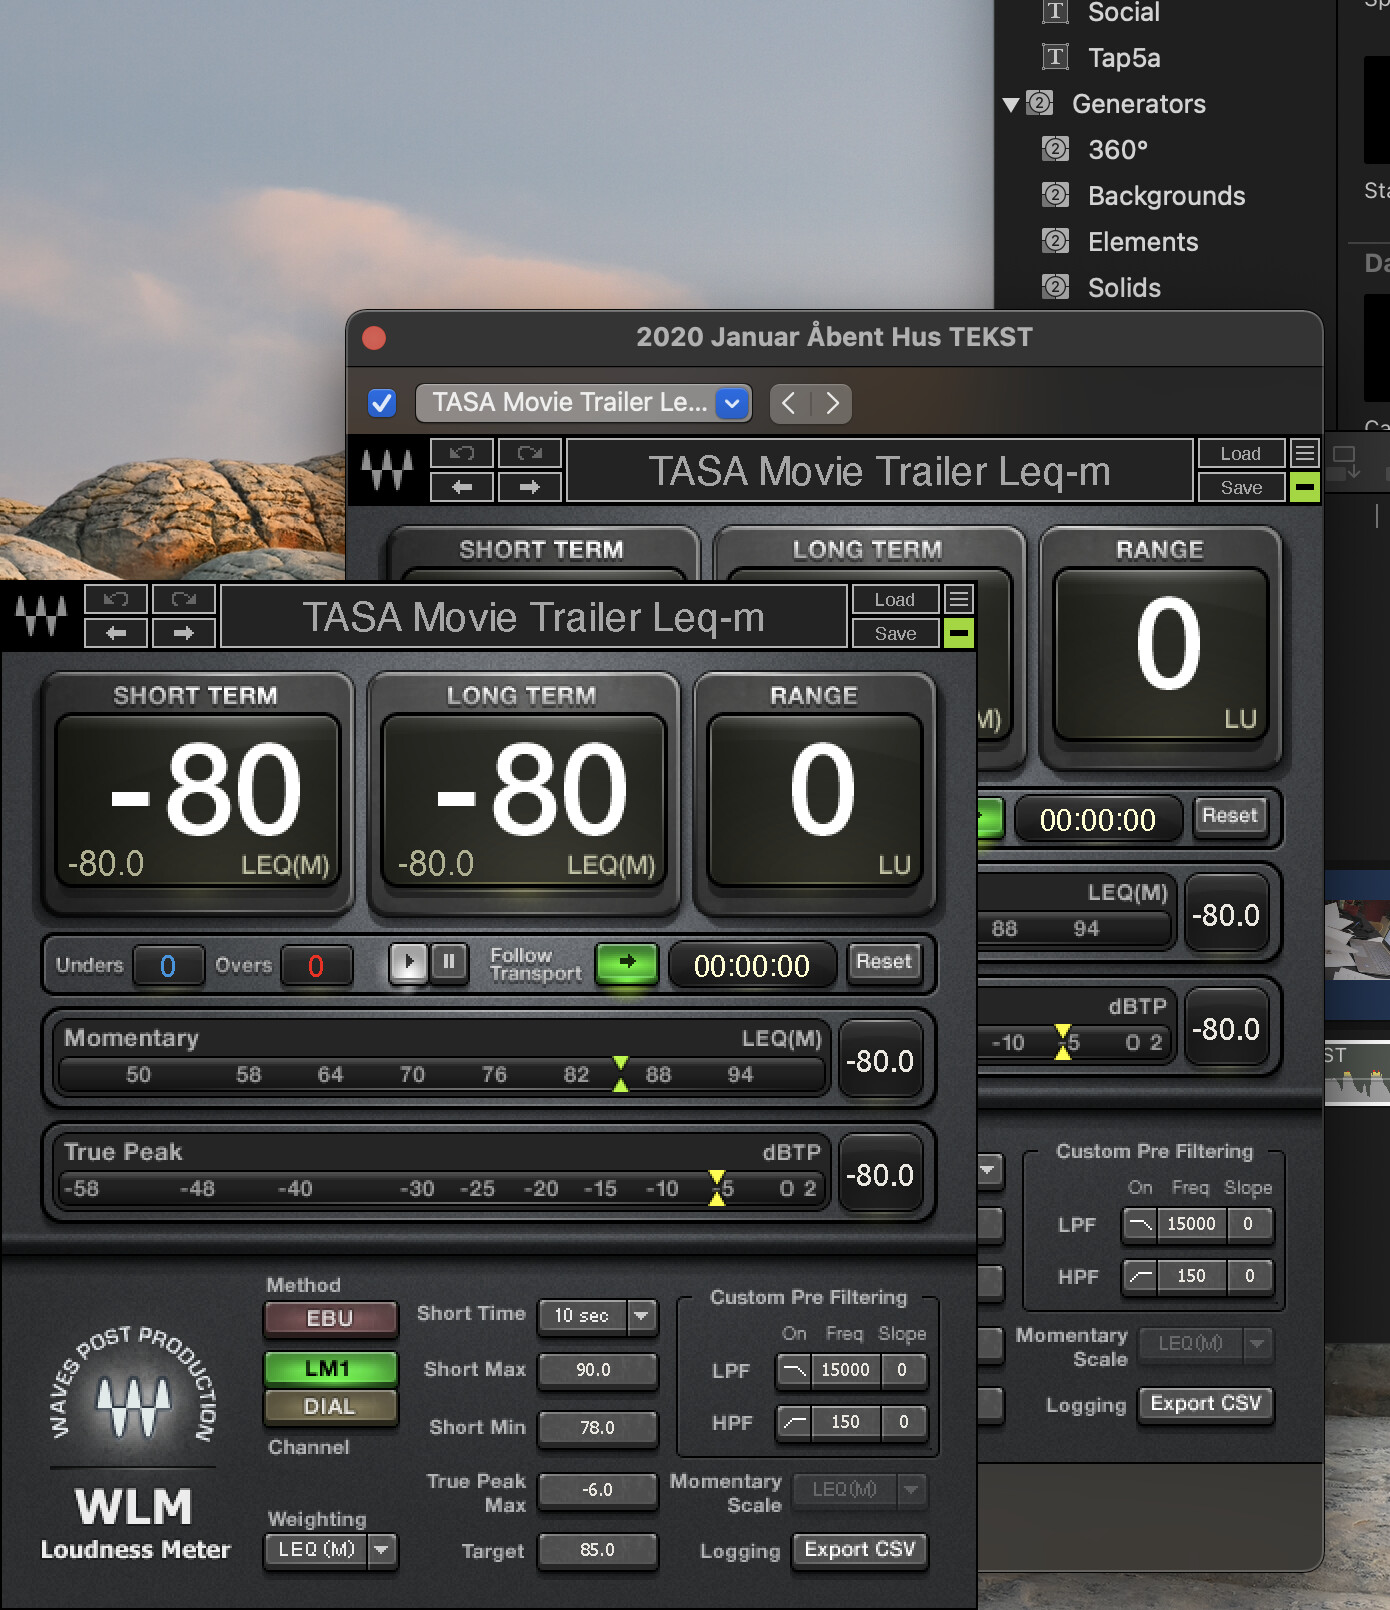Open the TASA Movie Trailer preset popup menu

(583, 403)
